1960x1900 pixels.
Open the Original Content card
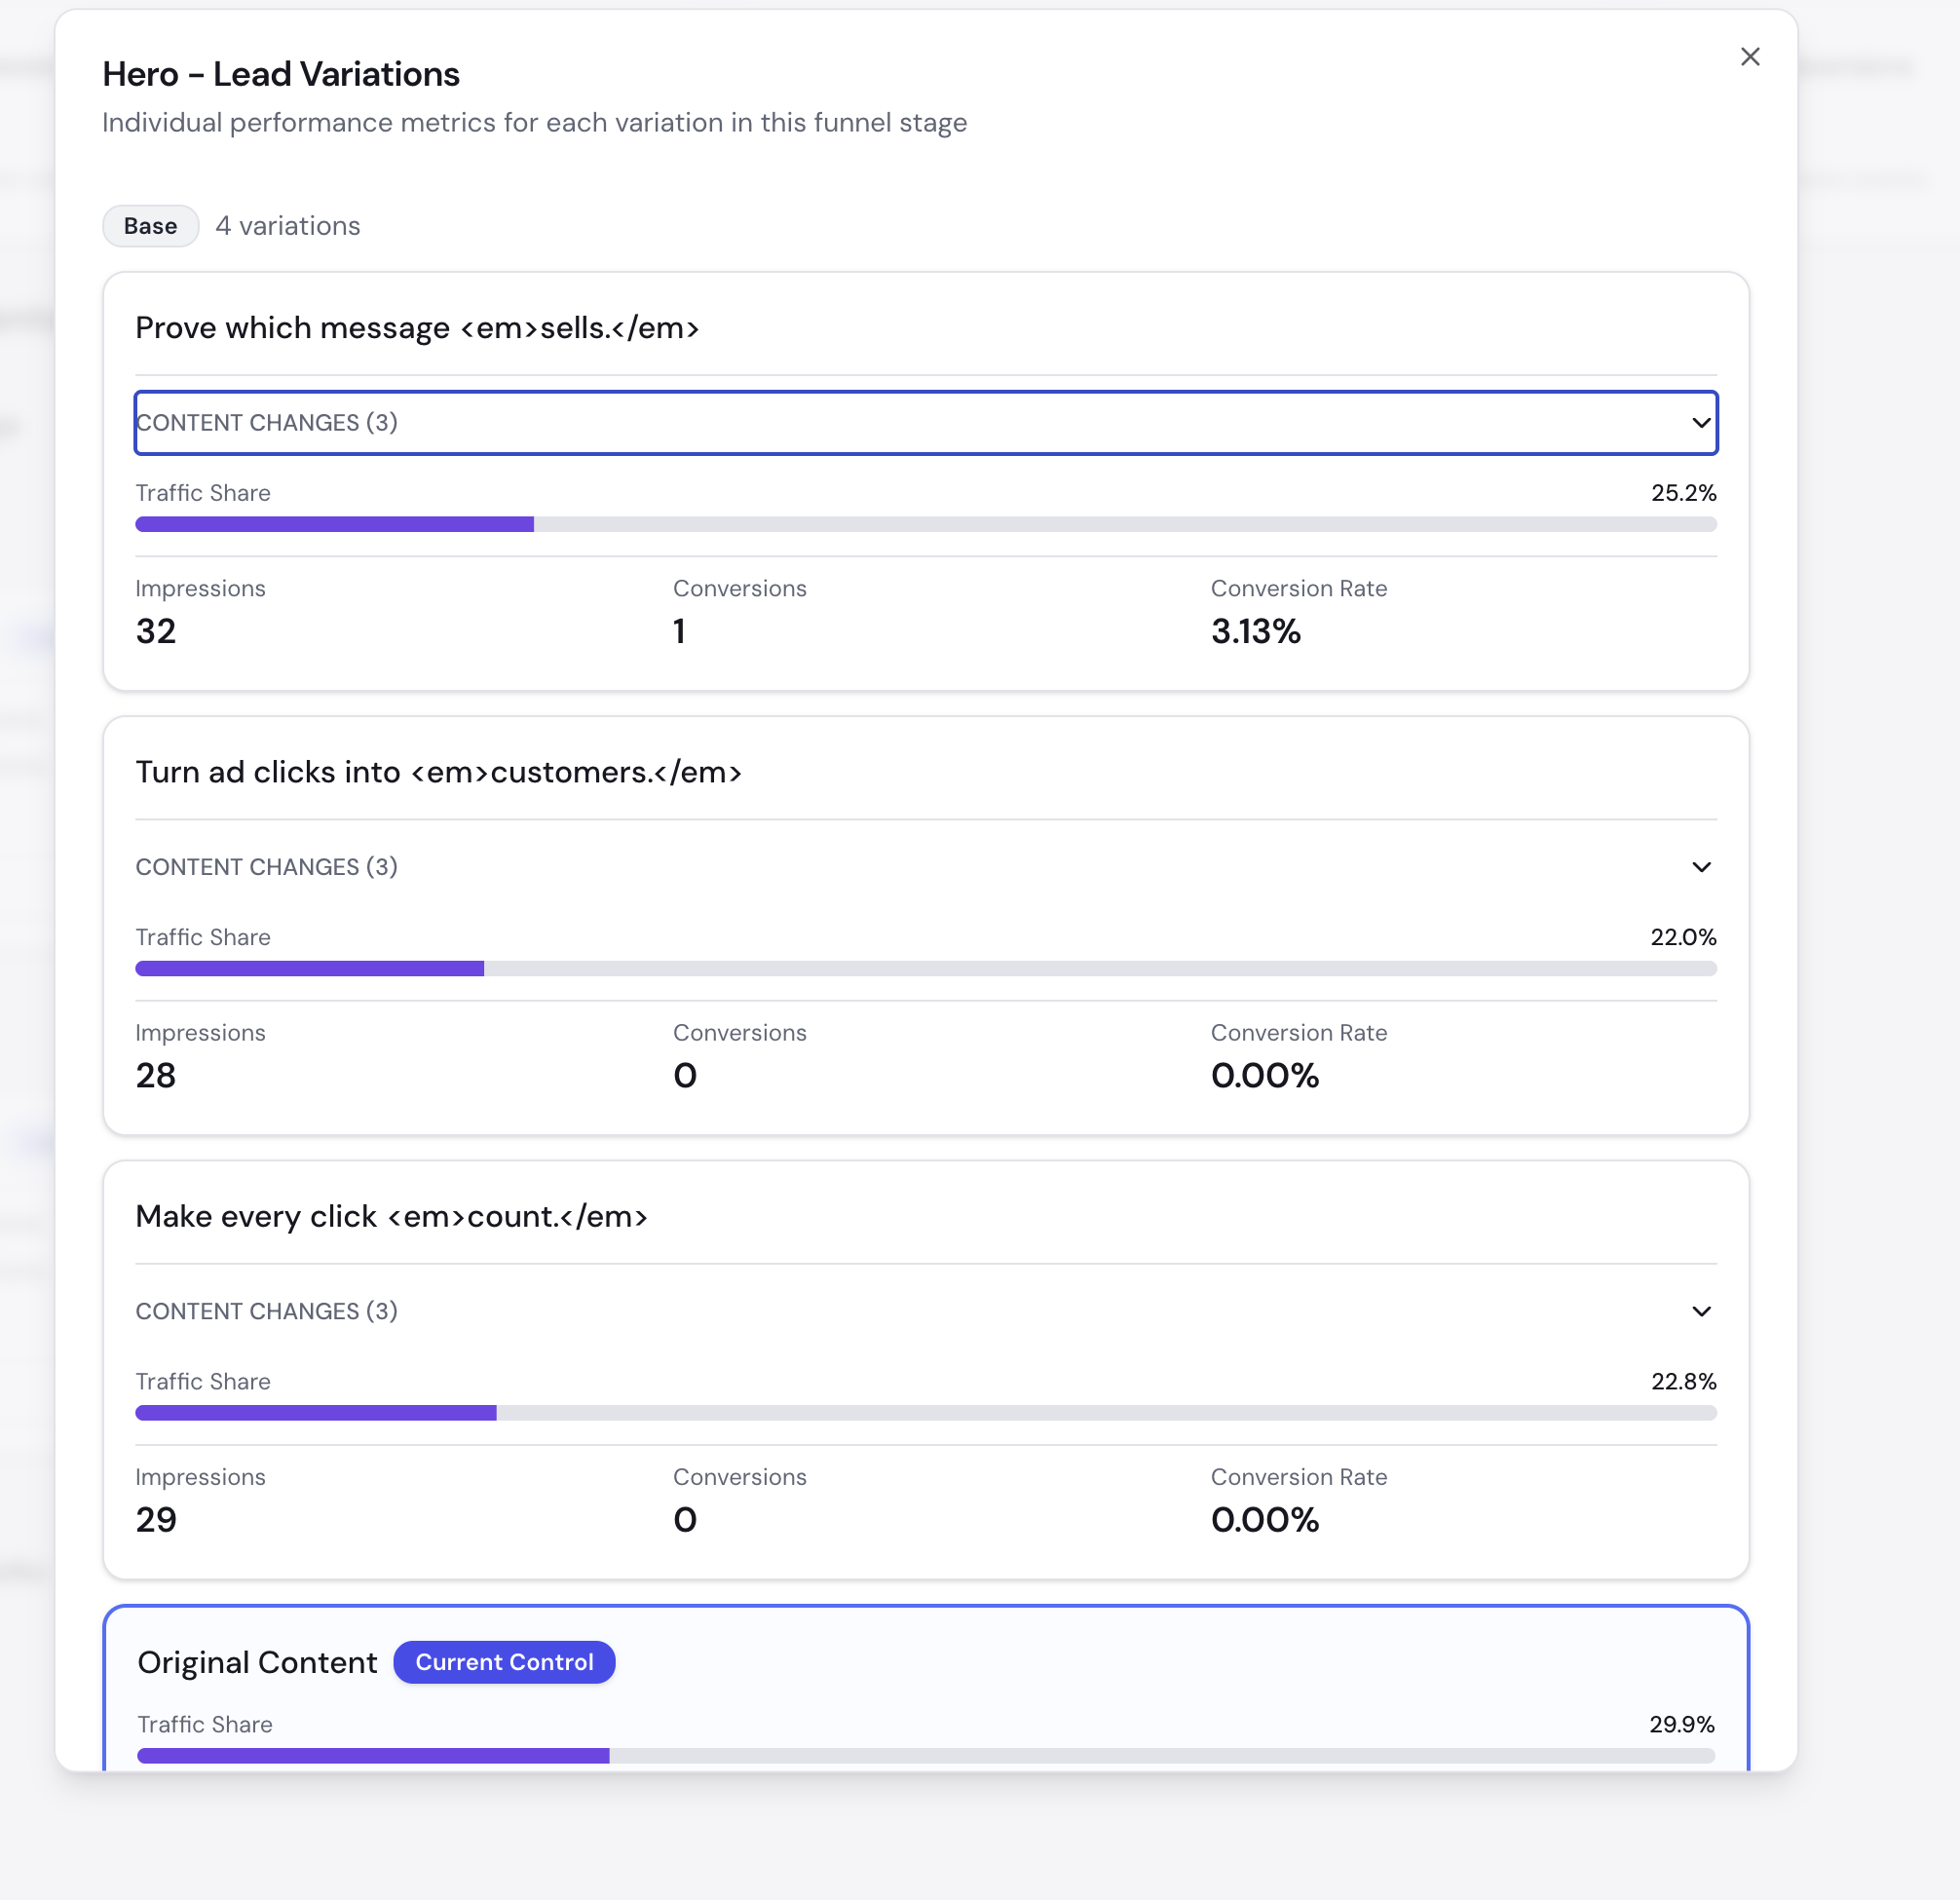(x=257, y=1662)
